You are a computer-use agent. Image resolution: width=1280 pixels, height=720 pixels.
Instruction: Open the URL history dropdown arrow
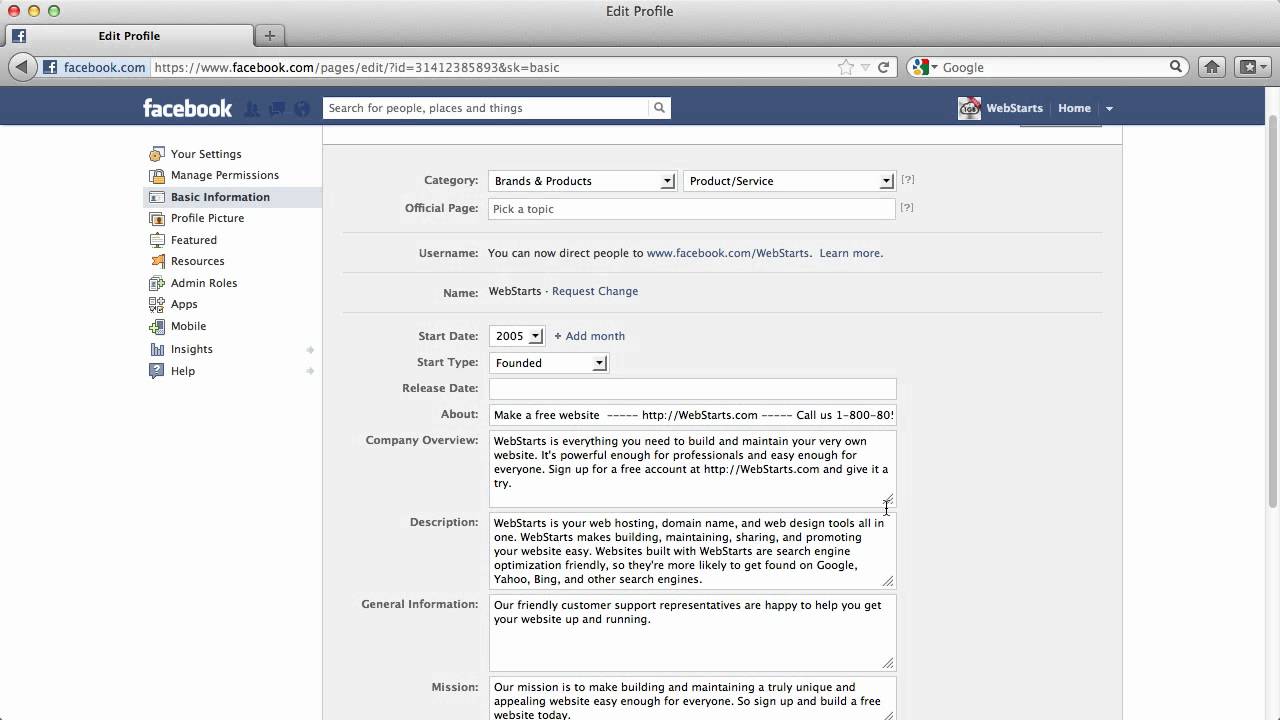865,67
